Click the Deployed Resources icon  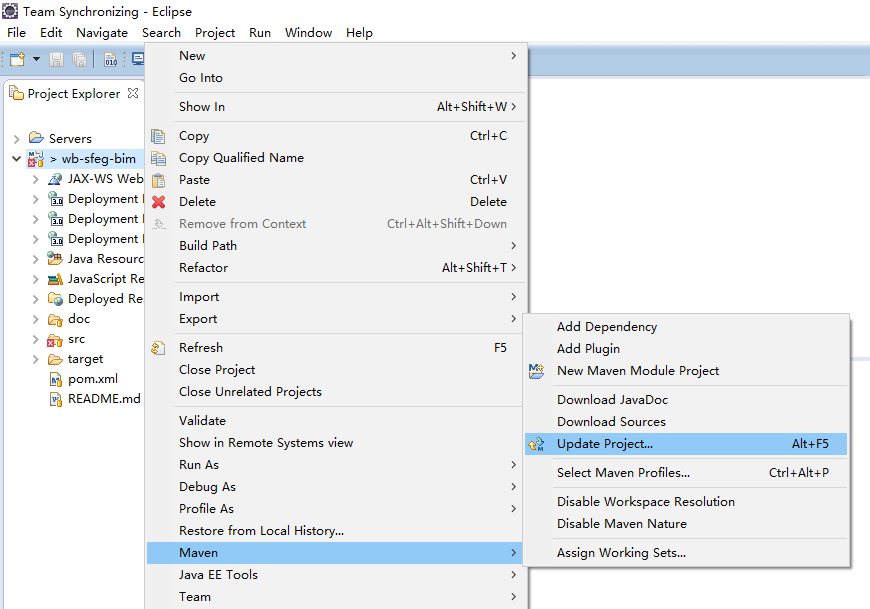pos(55,299)
